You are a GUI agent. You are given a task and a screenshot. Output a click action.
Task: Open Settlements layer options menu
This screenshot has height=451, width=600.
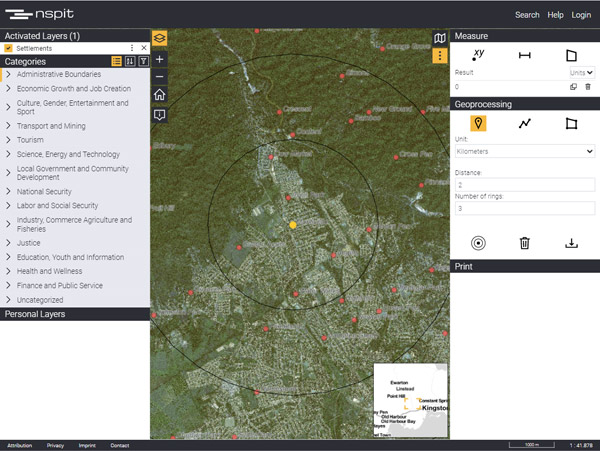click(x=132, y=48)
